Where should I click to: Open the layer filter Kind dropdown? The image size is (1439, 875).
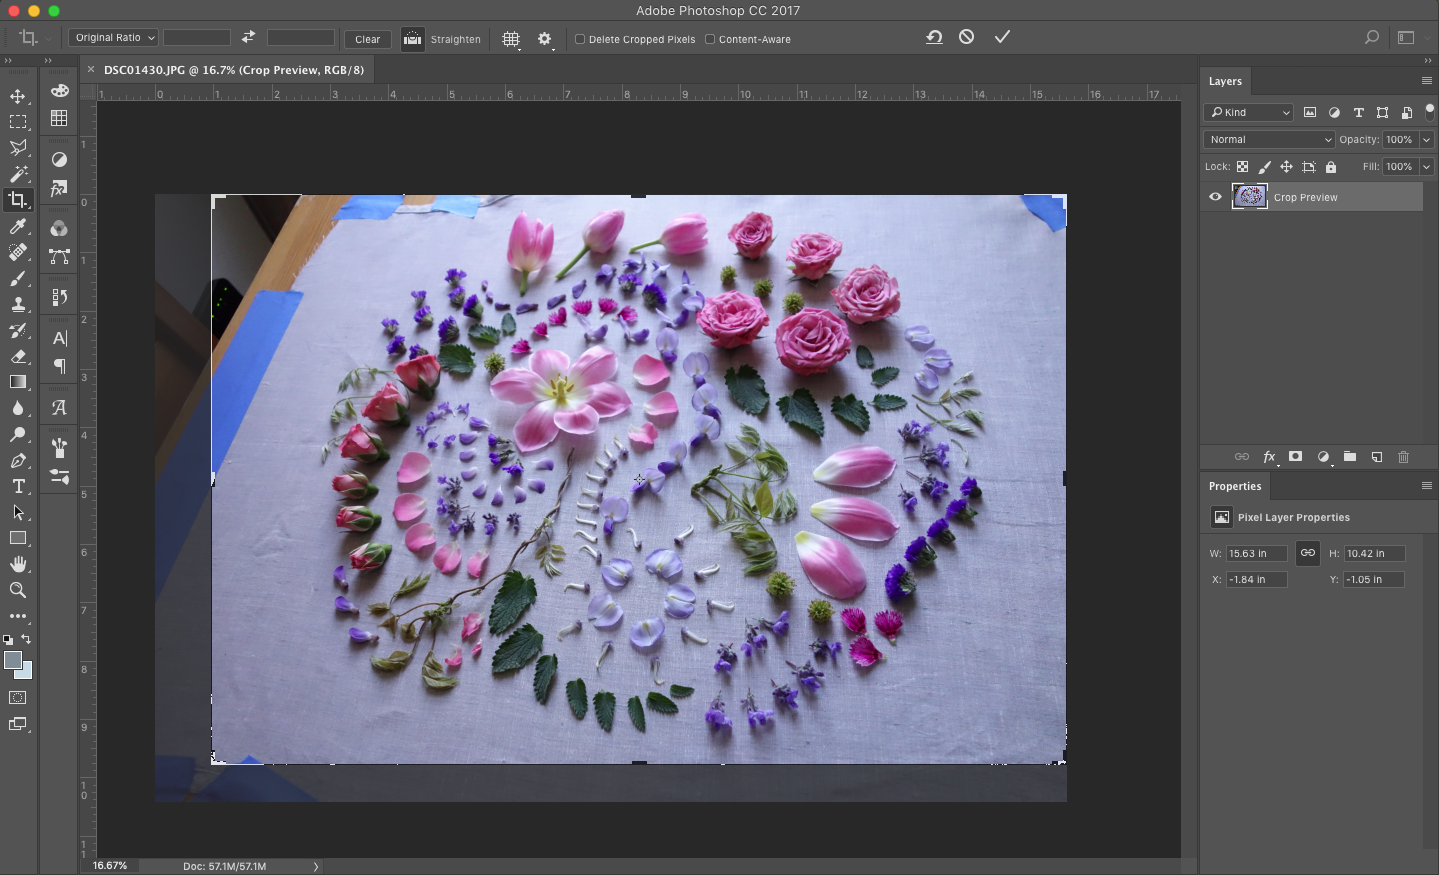tap(1249, 112)
